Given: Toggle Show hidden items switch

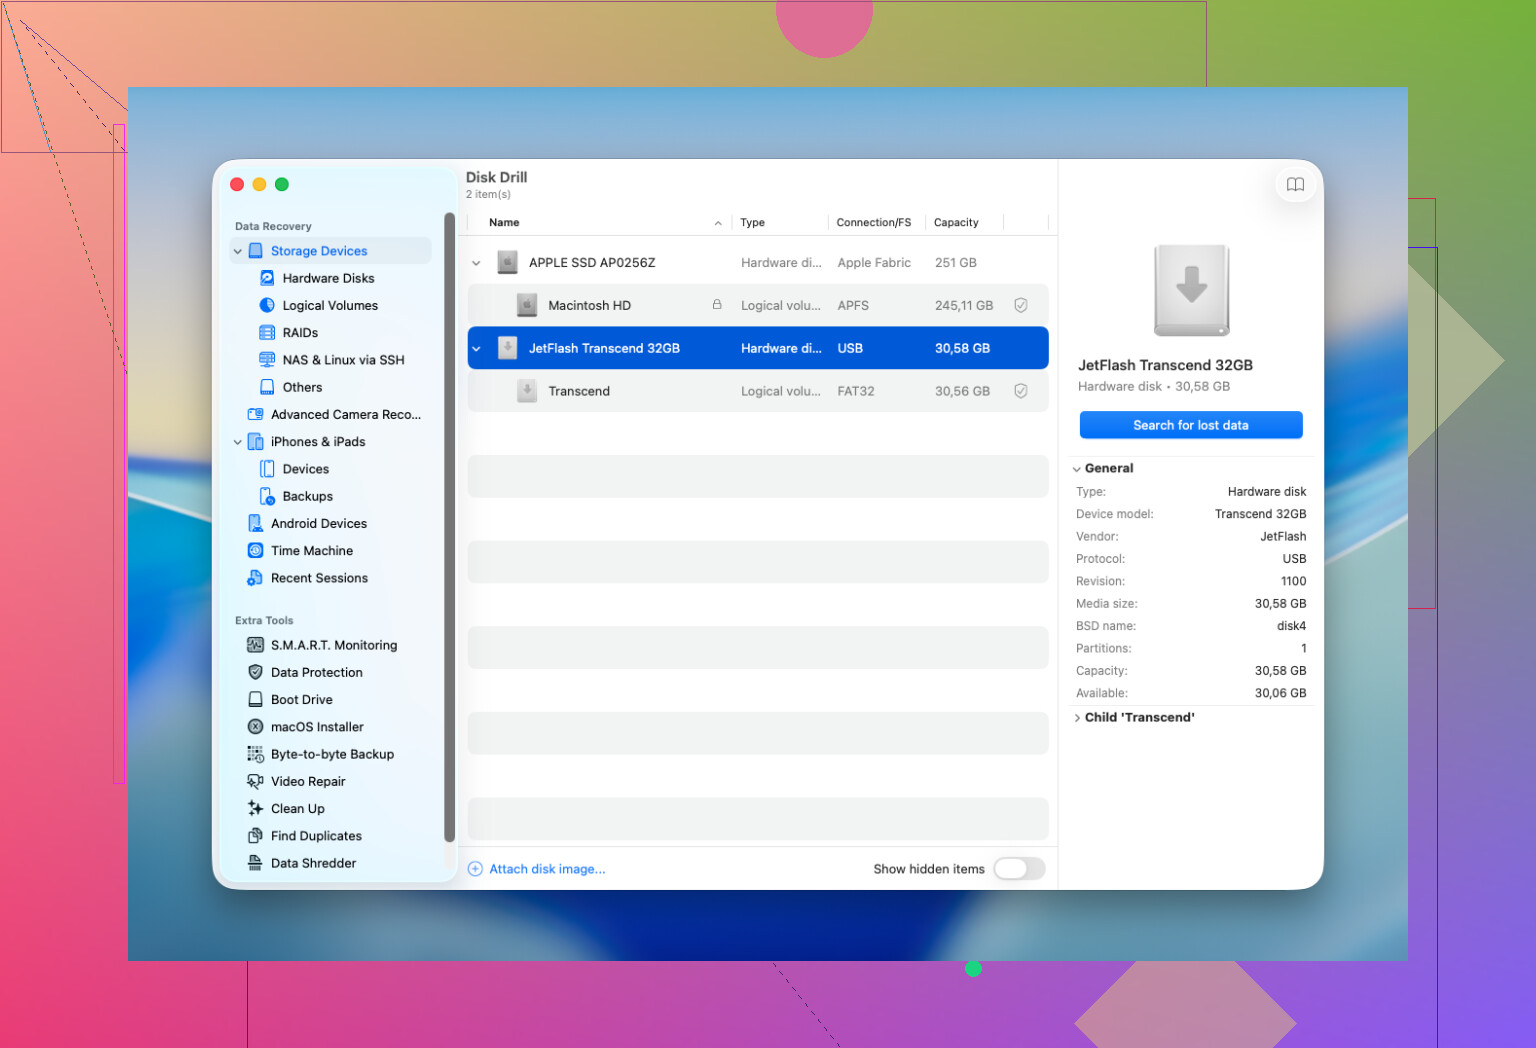Looking at the screenshot, I should click(x=1019, y=868).
